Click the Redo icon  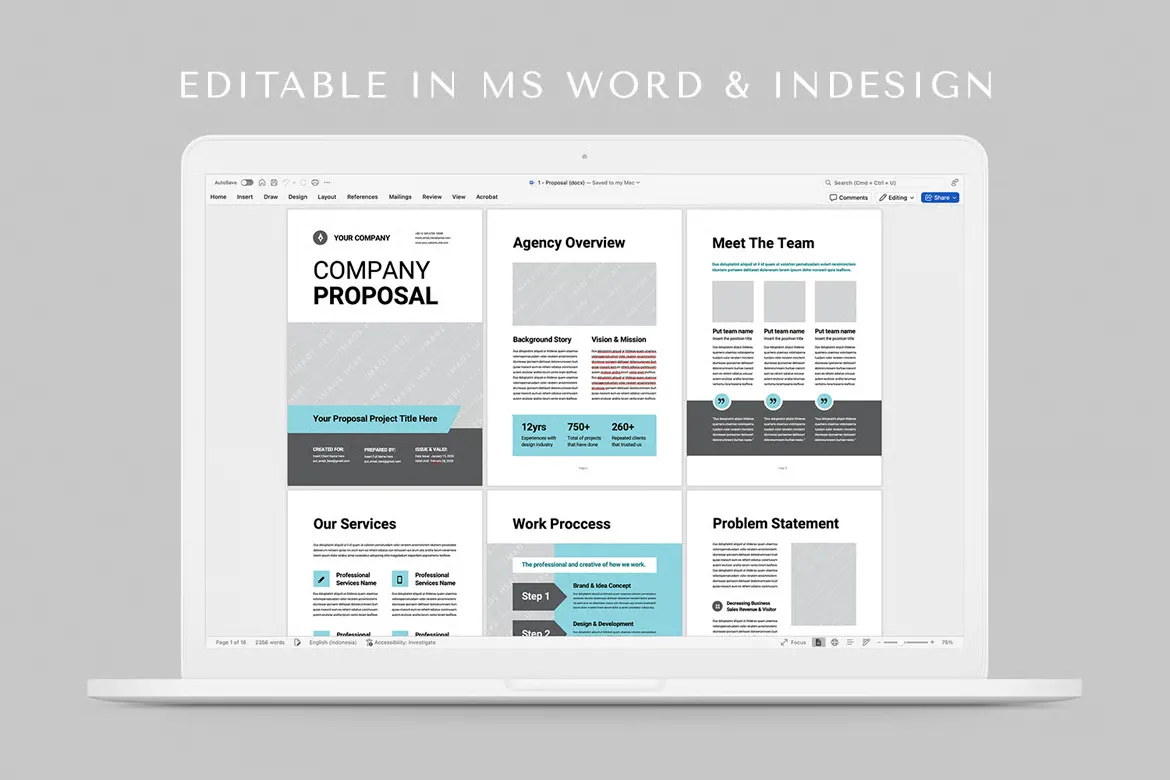304,182
